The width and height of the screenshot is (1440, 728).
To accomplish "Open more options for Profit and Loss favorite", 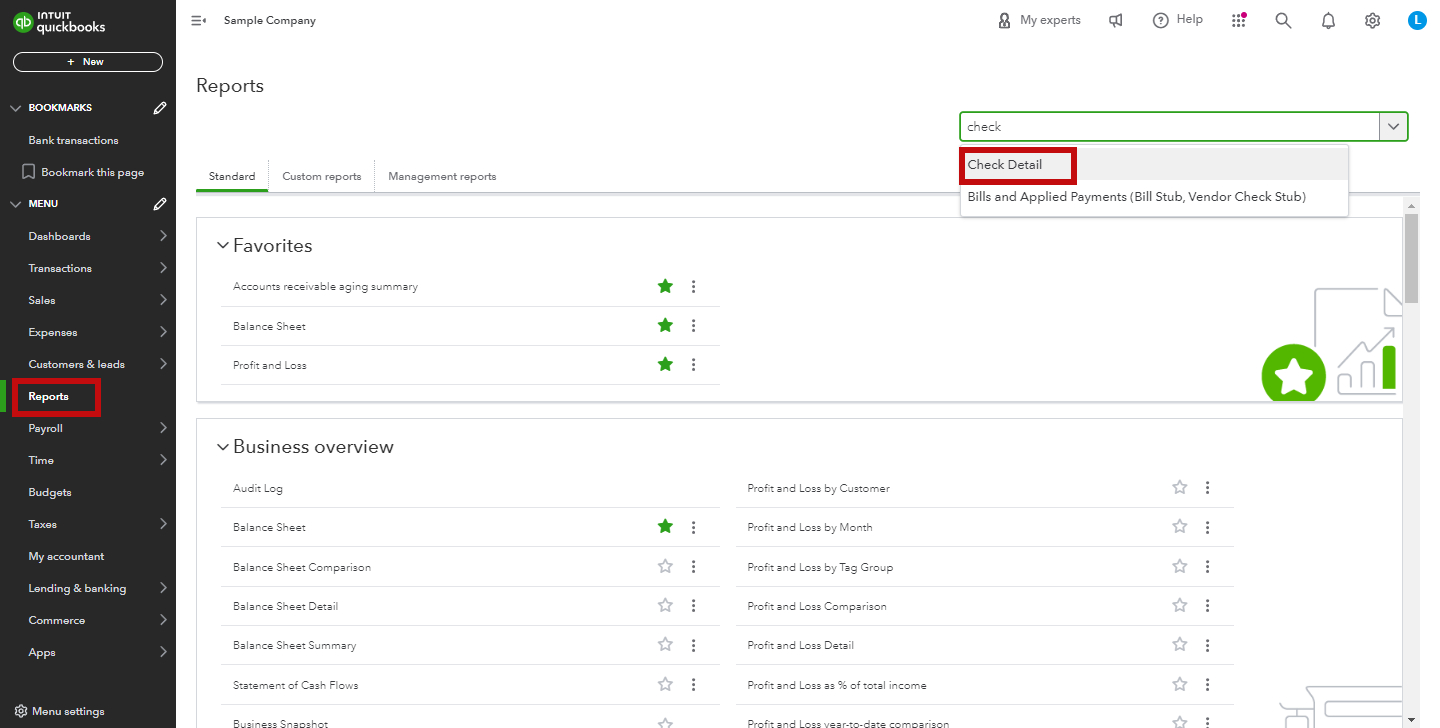I will [x=693, y=365].
